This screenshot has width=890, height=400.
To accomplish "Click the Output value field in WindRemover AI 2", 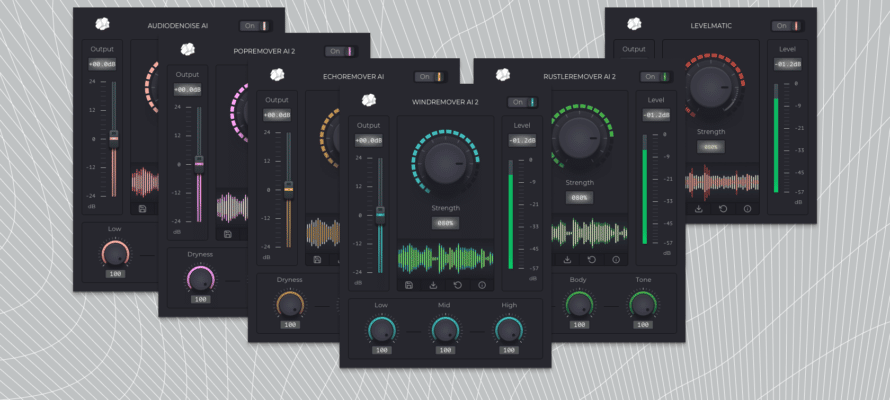I will point(369,141).
